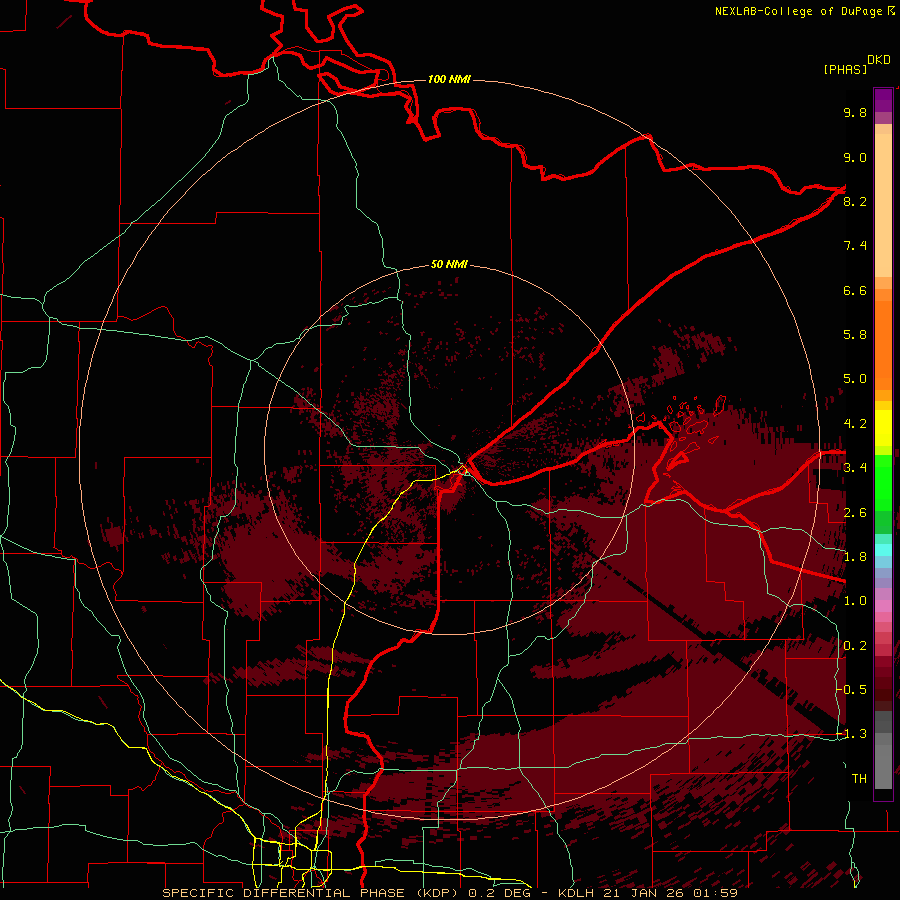Click the 1.8 legend value
The image size is (900, 900).
point(855,557)
